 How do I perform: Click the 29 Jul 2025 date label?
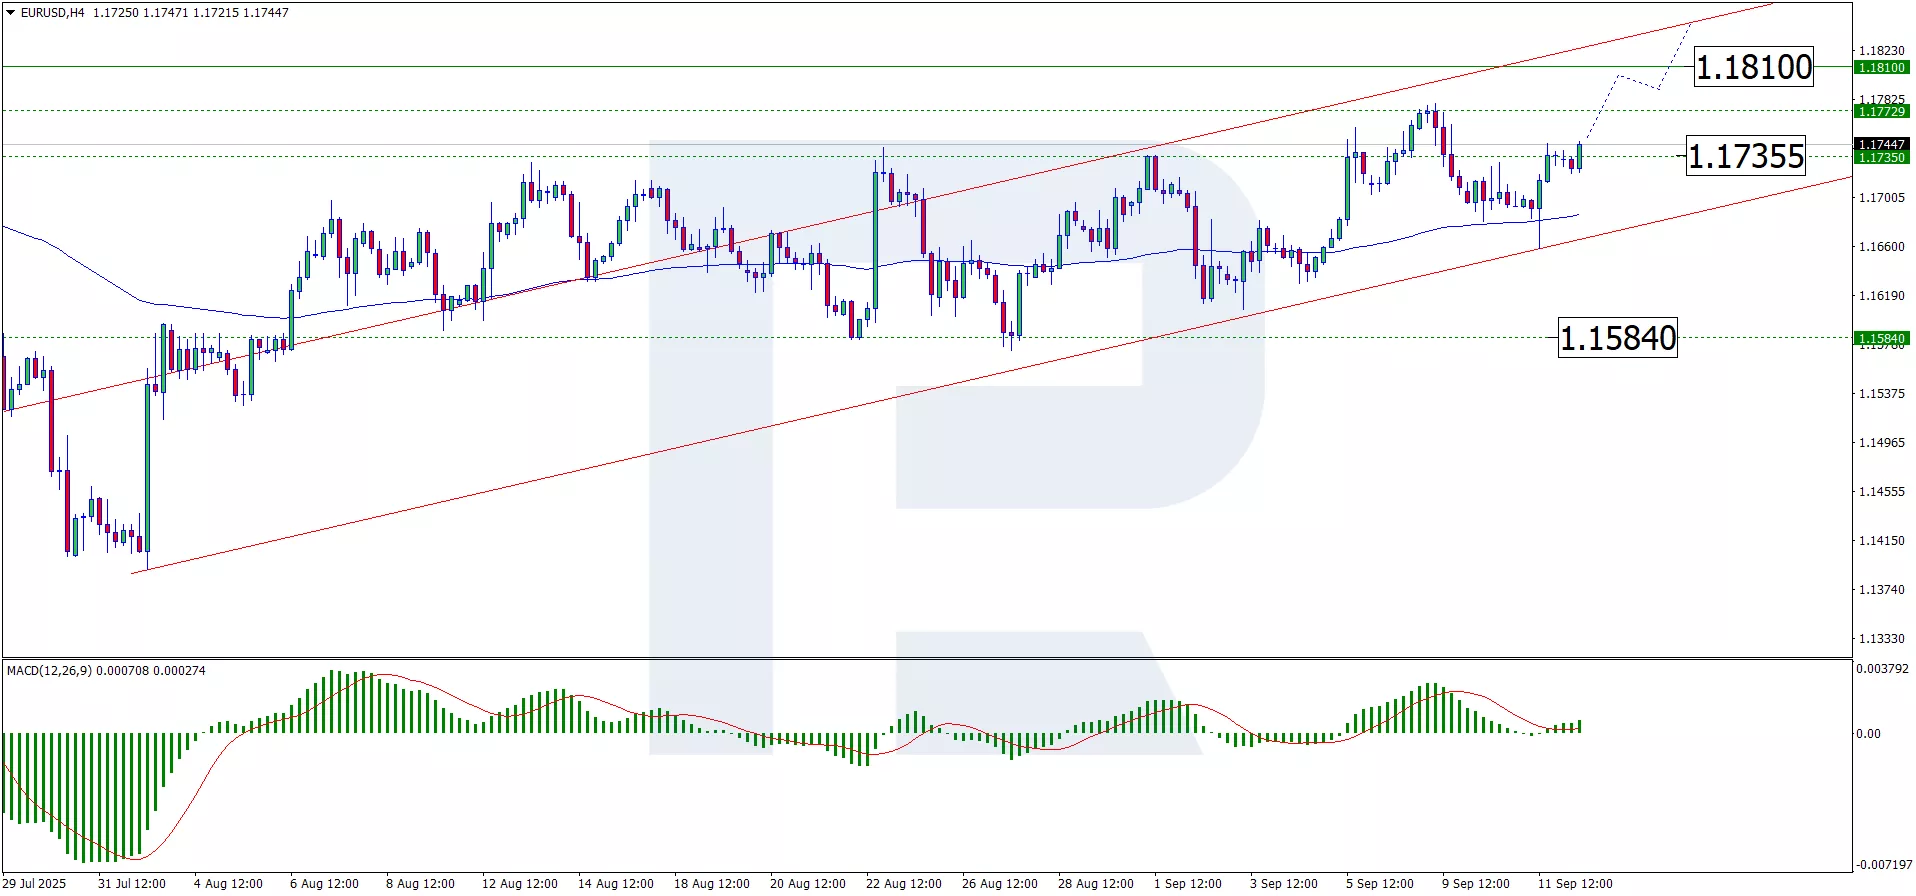pos(36,884)
